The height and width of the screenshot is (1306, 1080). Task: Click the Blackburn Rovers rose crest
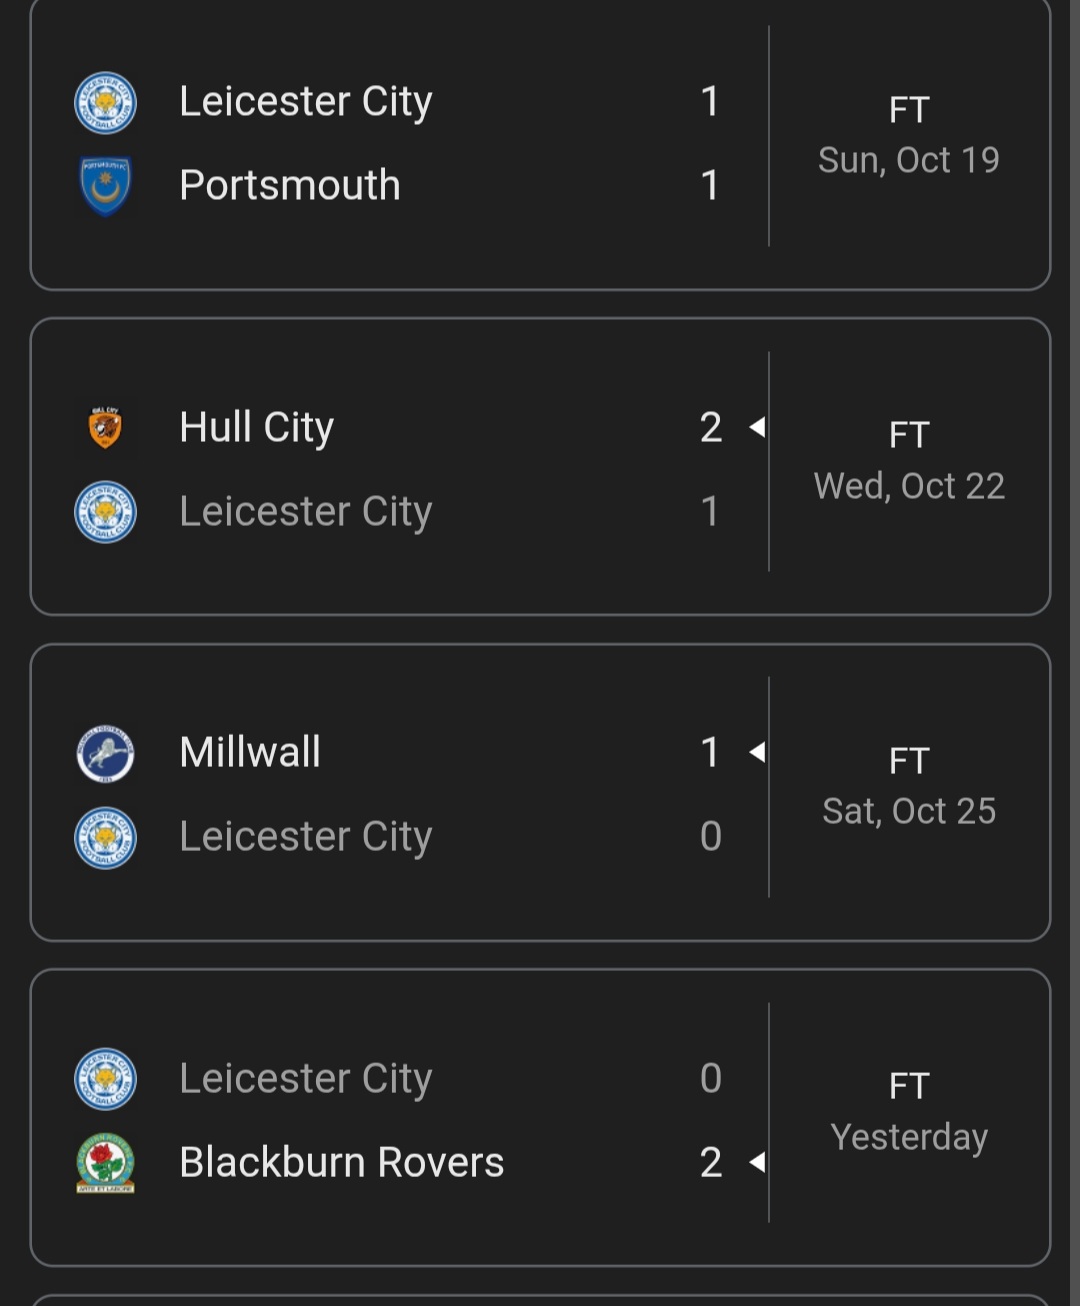point(105,1163)
